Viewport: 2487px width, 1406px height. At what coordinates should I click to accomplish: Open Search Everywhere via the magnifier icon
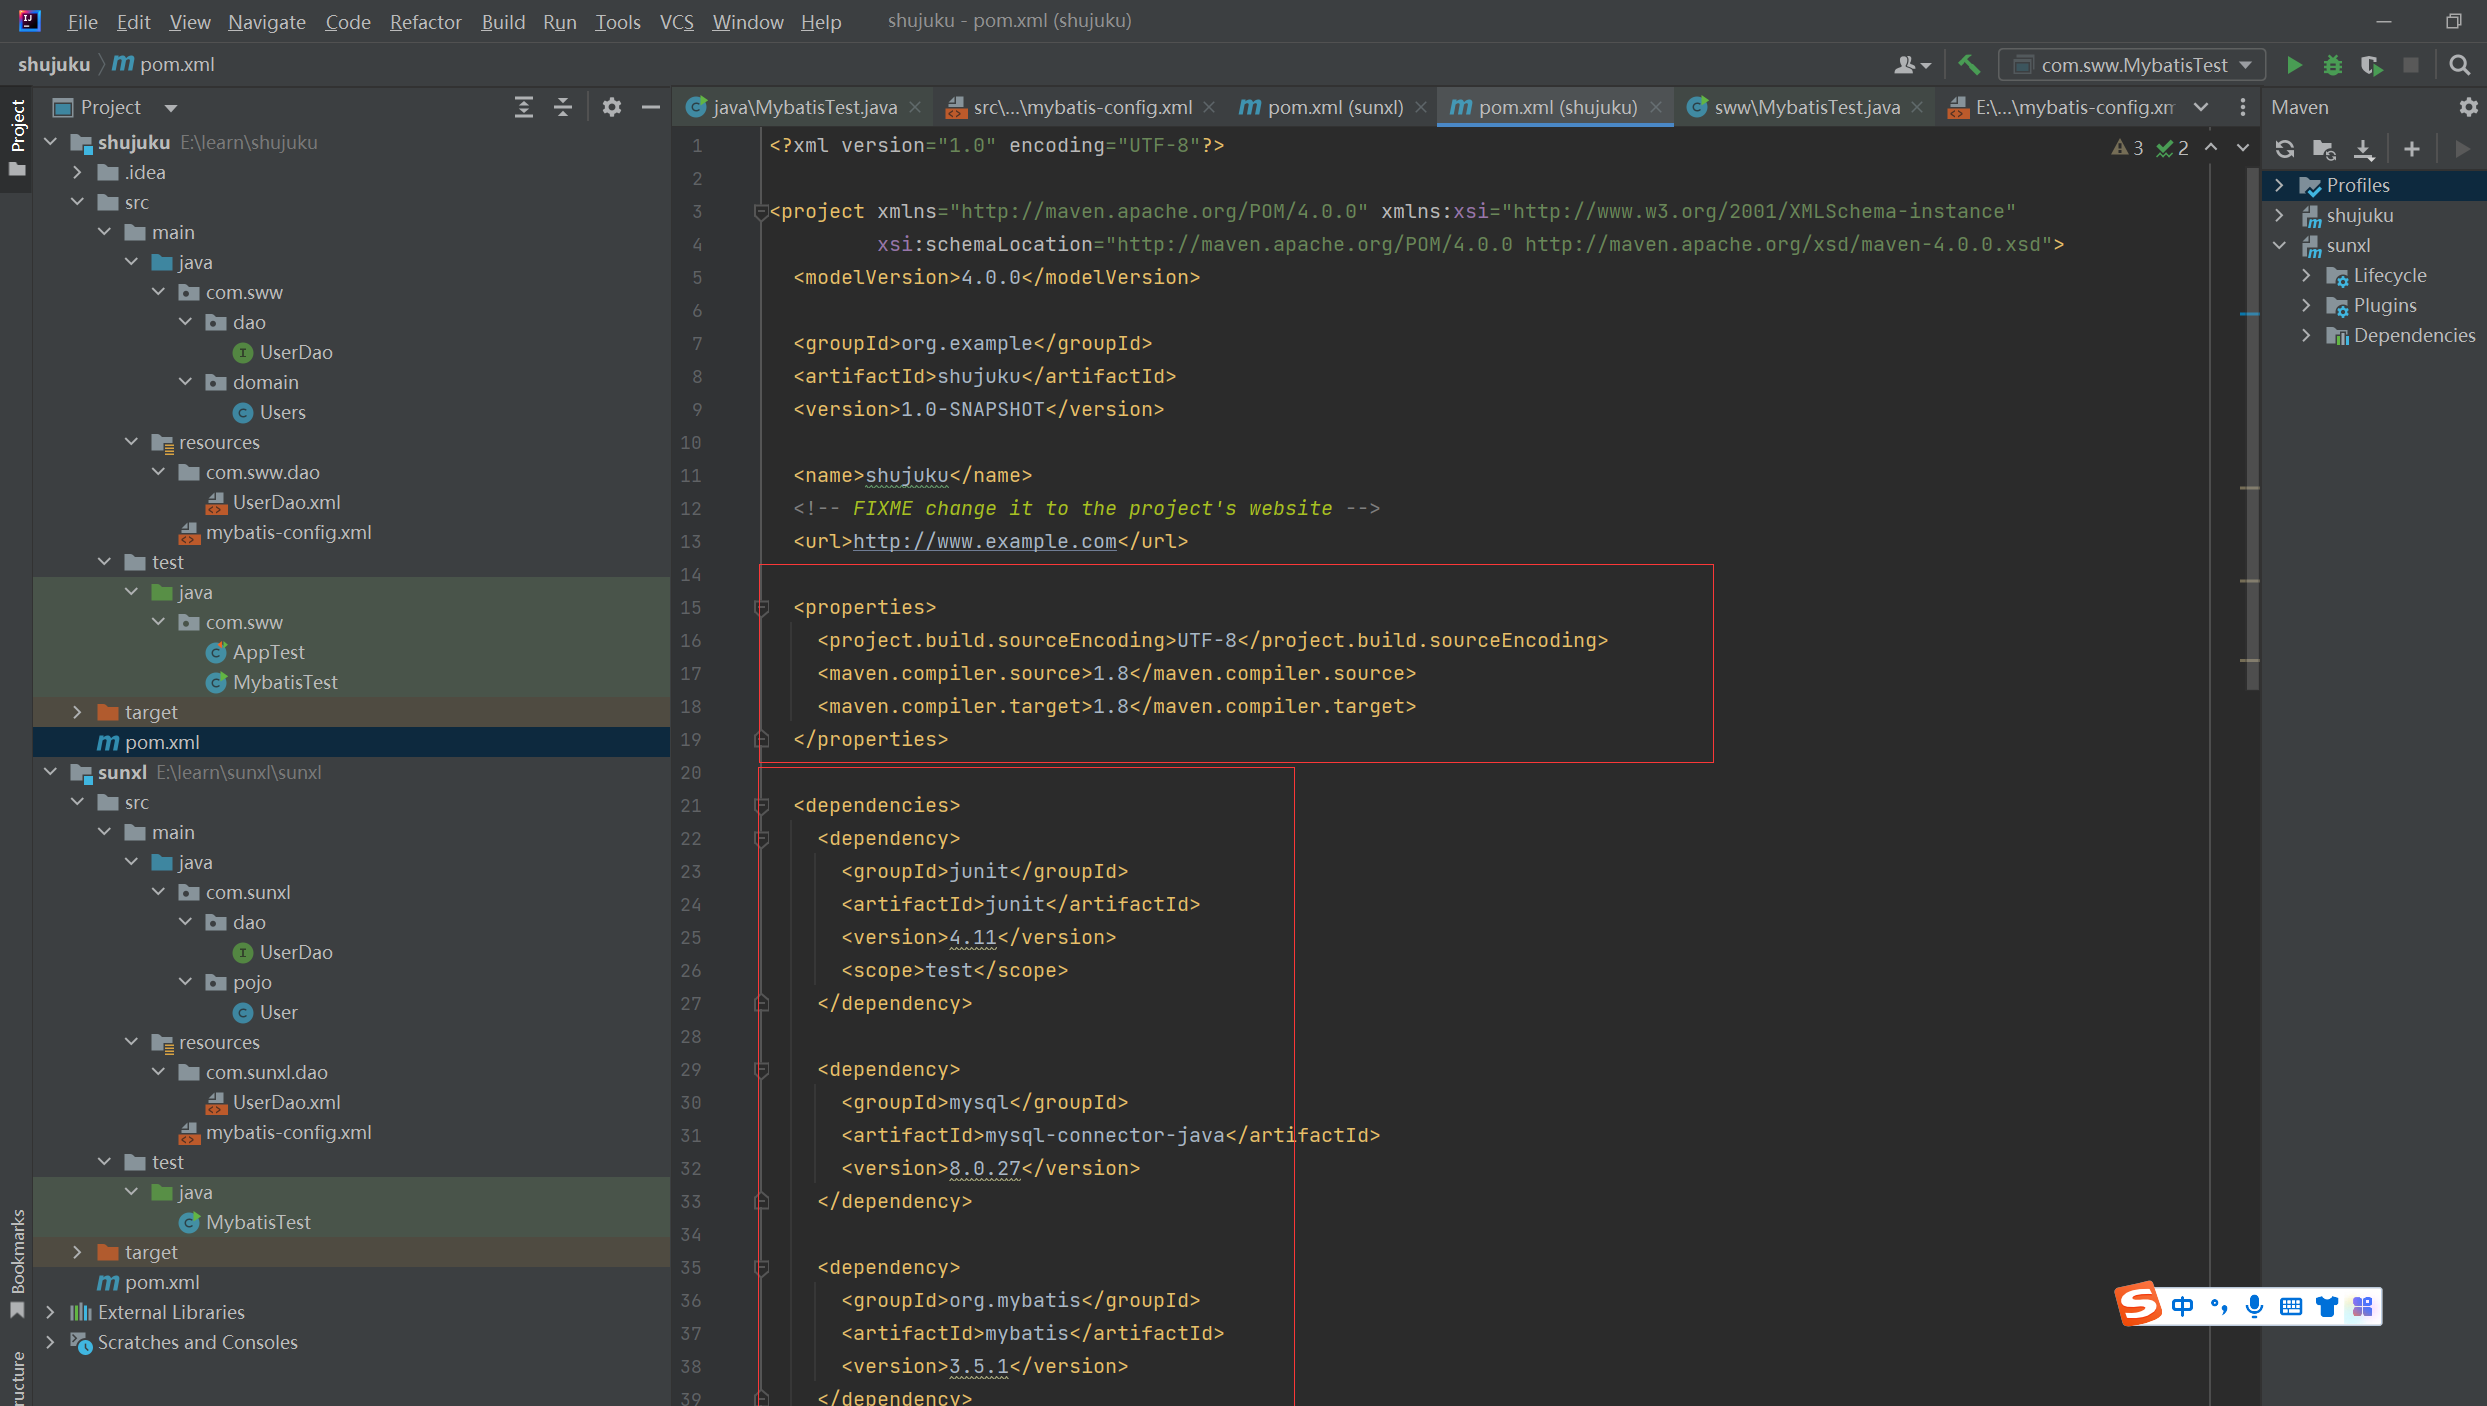pyautogui.click(x=2460, y=65)
